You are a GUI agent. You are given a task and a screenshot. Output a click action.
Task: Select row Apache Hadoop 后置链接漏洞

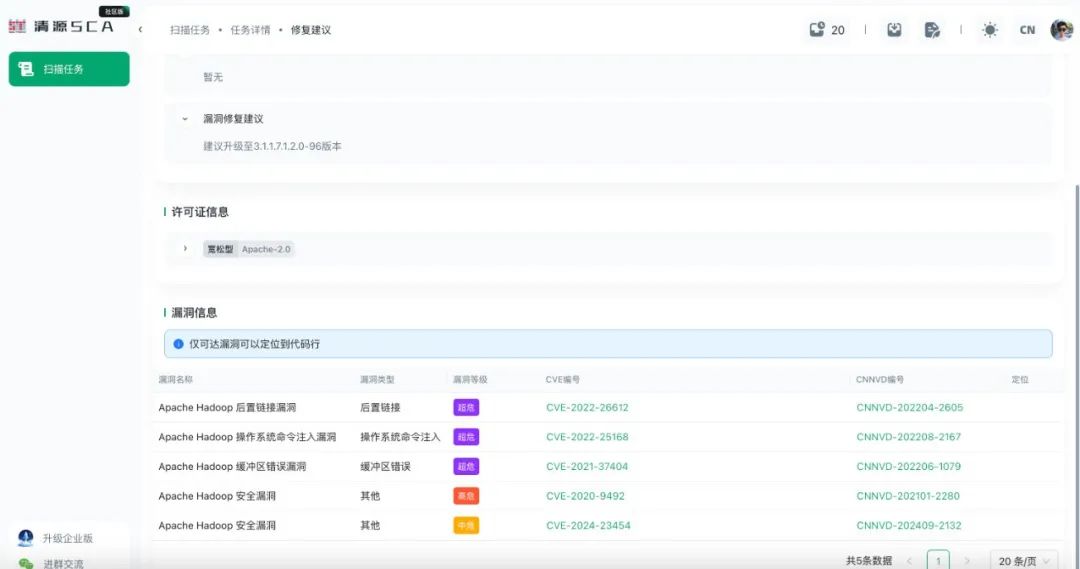click(606, 407)
